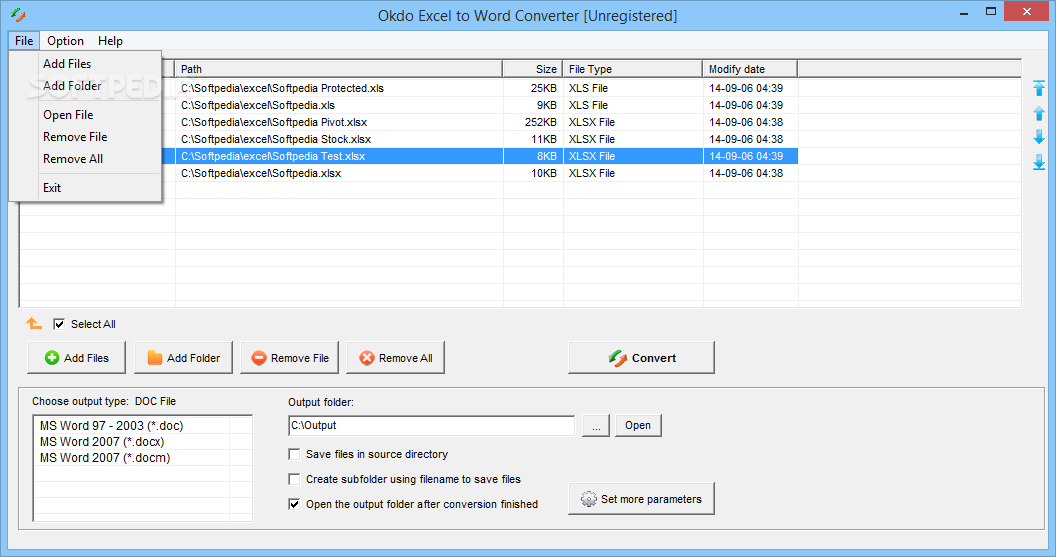Image resolution: width=1056 pixels, height=557 pixels.
Task: Maximize the Okdo converter window
Action: point(991,11)
